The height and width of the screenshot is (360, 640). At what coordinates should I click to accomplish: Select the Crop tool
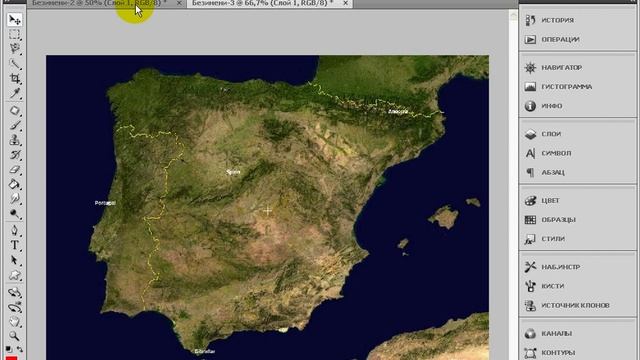pos(15,78)
